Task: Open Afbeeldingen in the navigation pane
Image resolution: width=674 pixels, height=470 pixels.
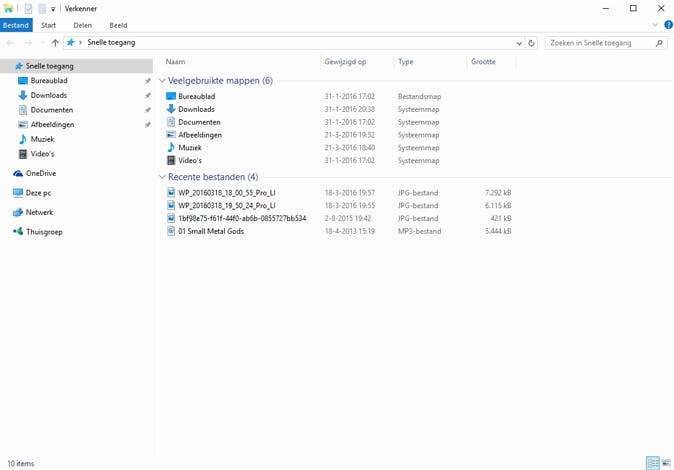Action: [52, 124]
